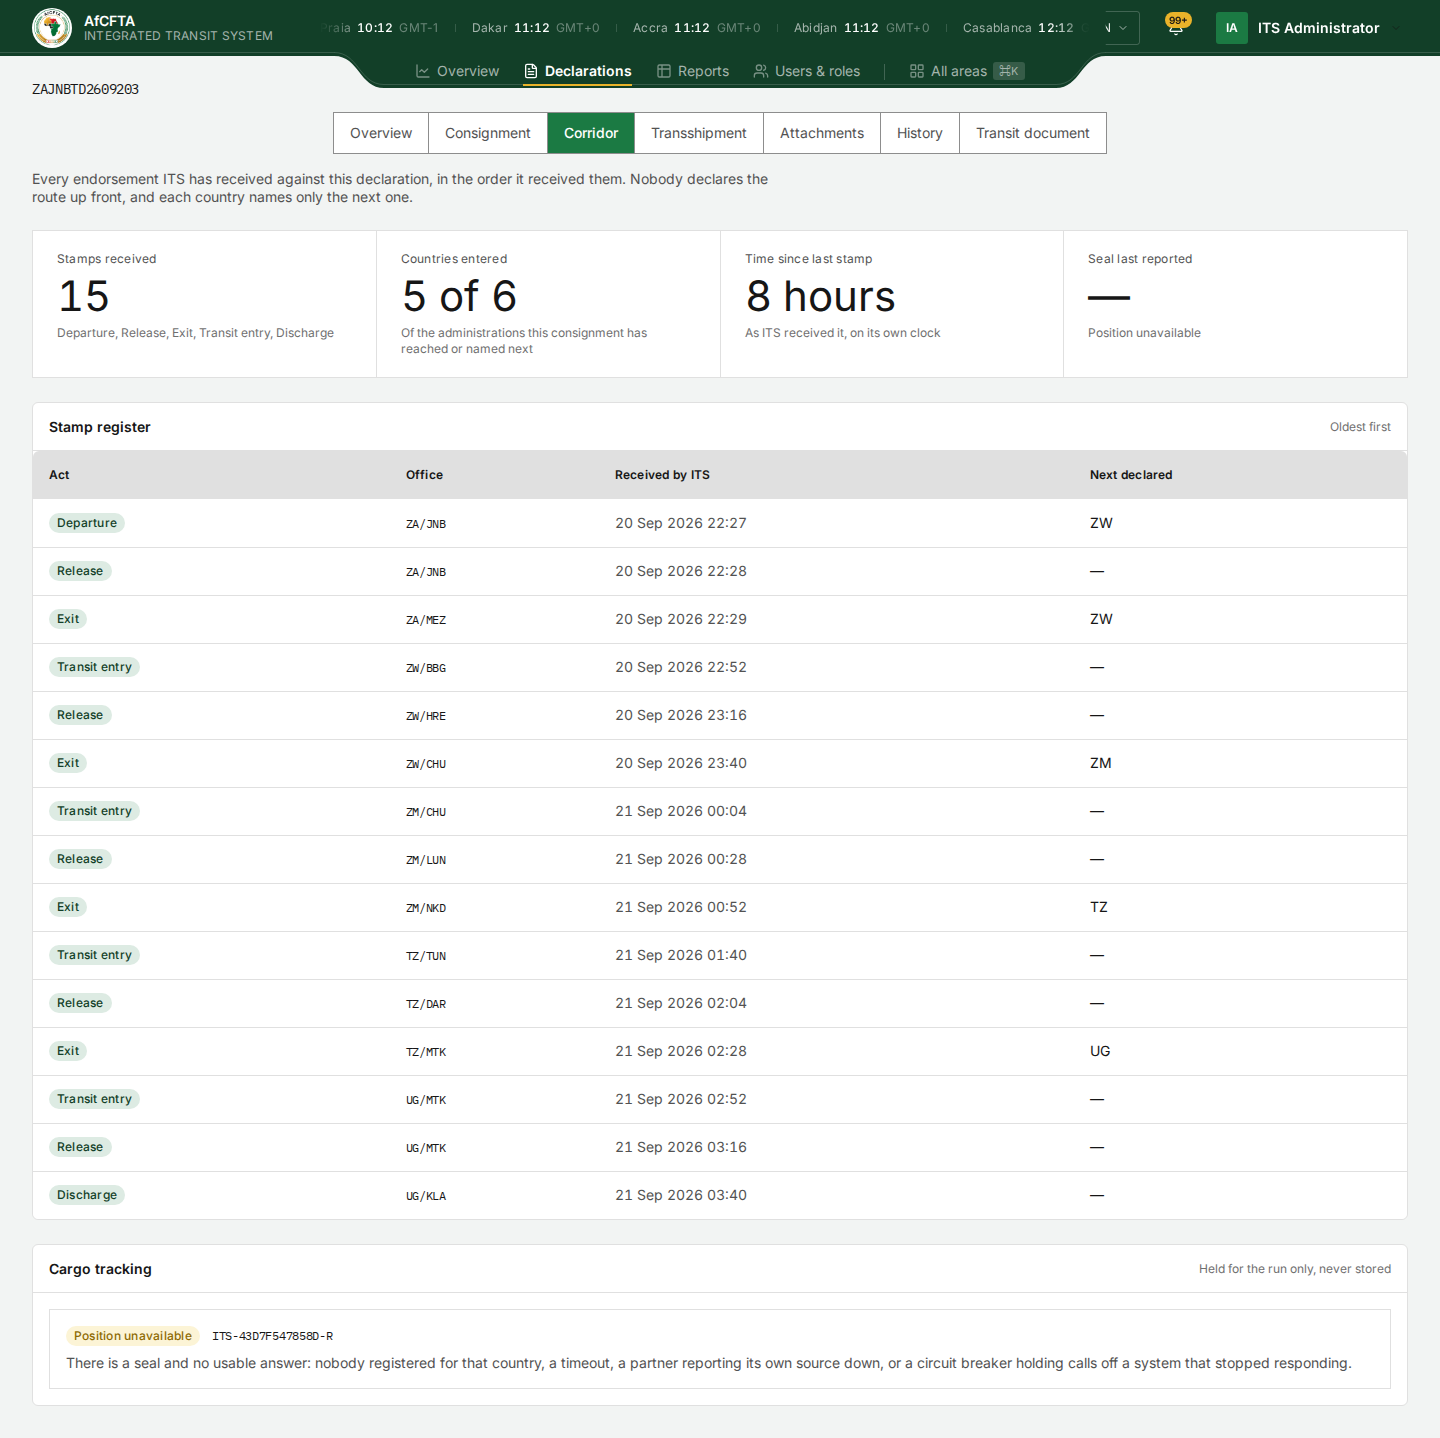Click timestamp 20 Sep 2026 22:27

pos(681,523)
